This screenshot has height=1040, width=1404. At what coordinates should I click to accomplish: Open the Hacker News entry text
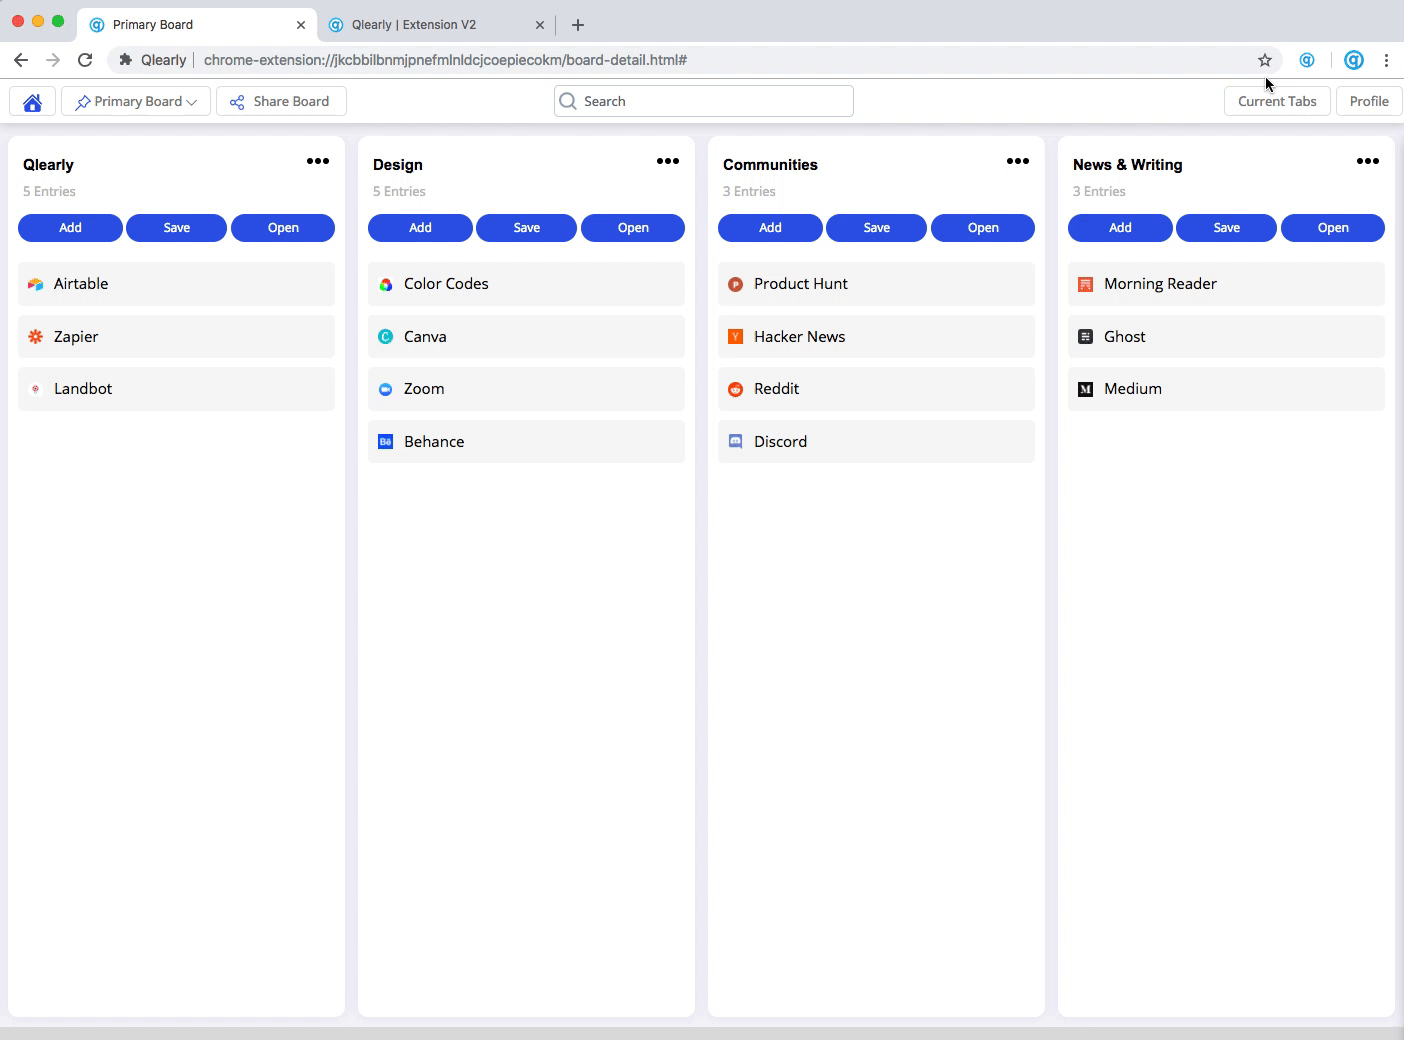pos(800,337)
